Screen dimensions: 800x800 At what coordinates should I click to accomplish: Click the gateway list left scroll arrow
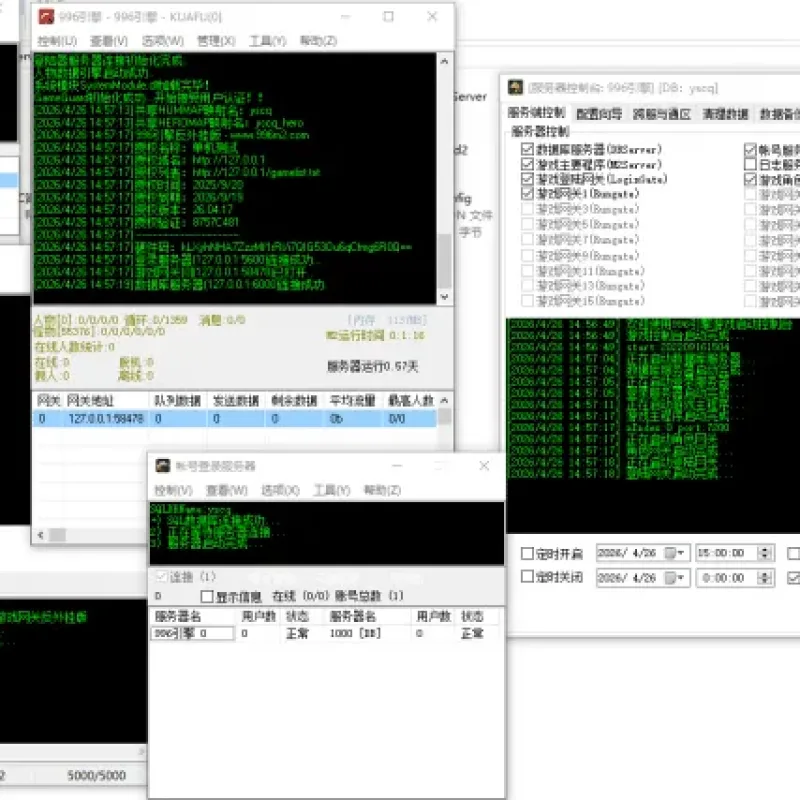[41, 535]
